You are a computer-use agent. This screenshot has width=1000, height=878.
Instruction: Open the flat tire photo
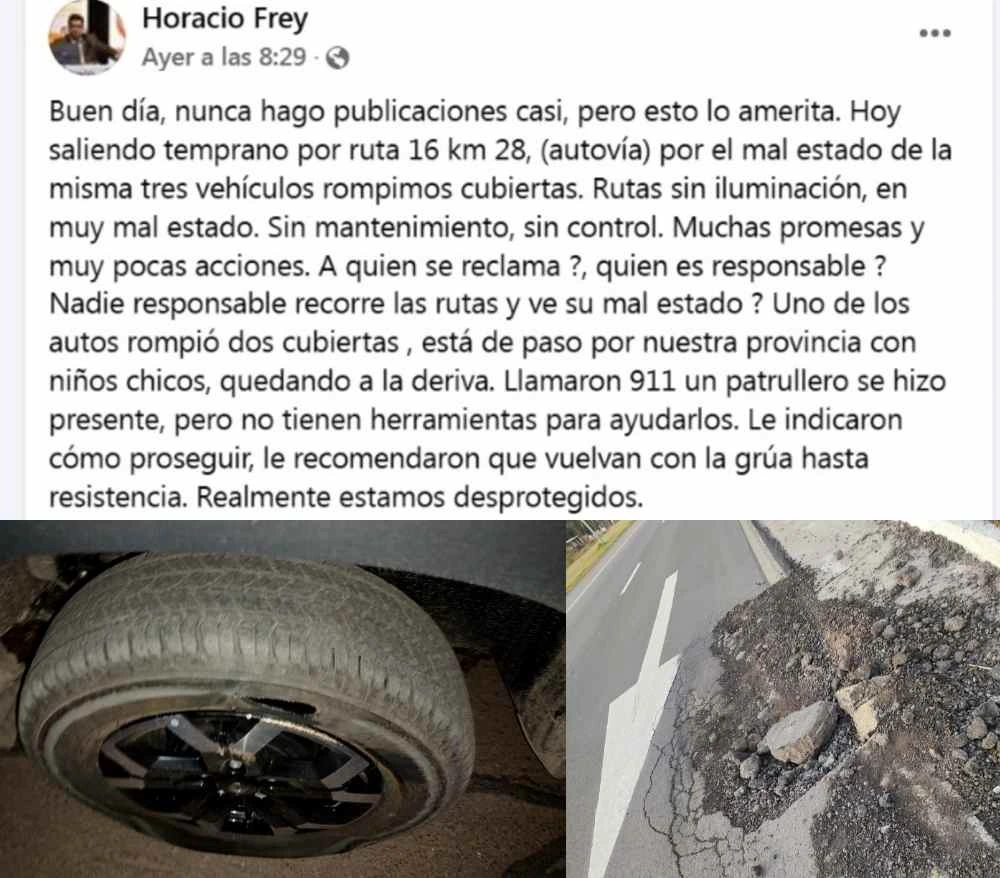pos(283,699)
